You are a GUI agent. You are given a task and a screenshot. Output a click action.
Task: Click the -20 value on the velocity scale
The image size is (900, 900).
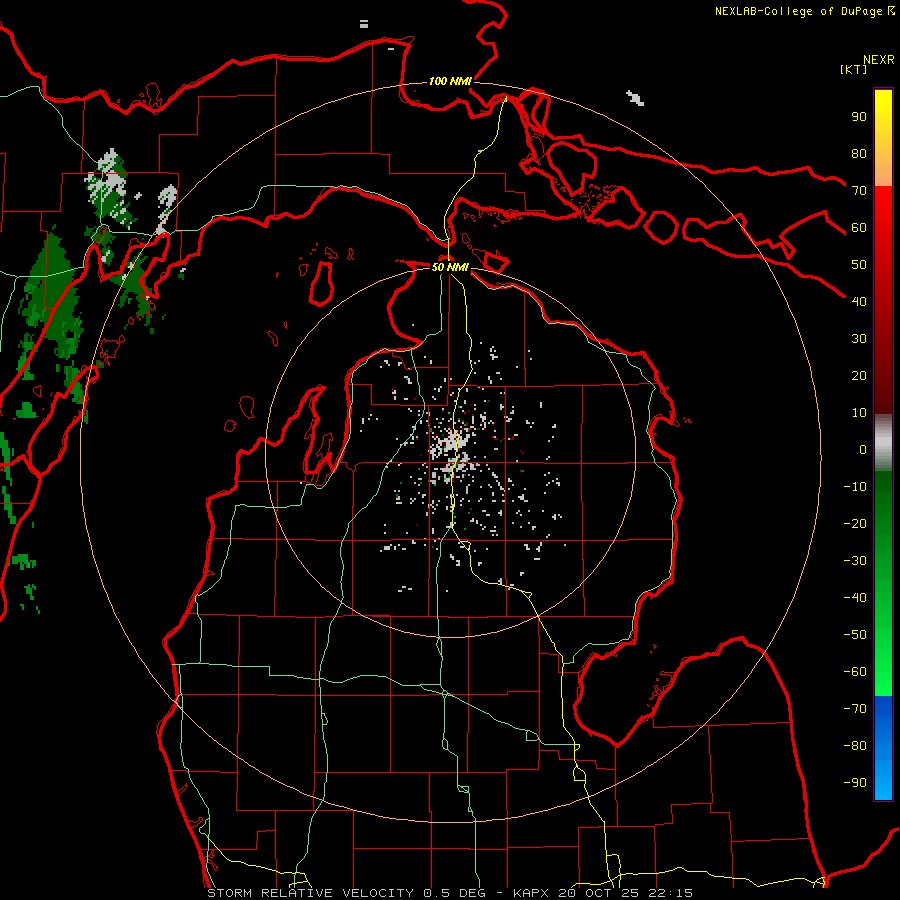pyautogui.click(x=855, y=523)
